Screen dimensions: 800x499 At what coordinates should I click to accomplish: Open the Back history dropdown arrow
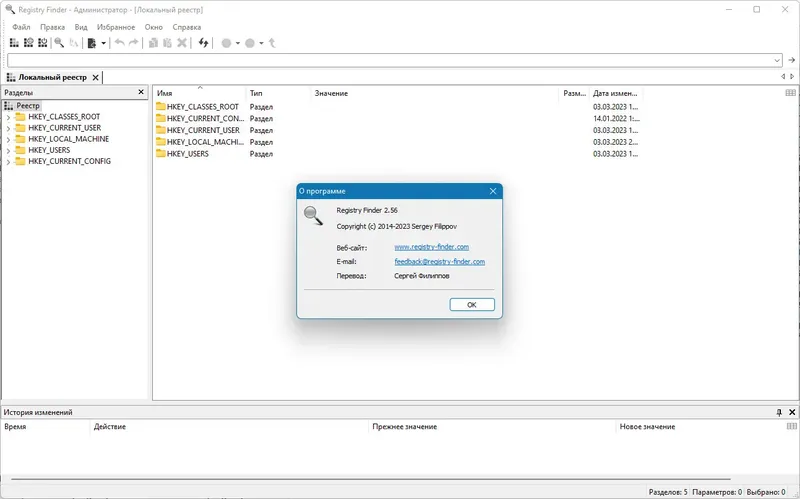click(x=238, y=43)
